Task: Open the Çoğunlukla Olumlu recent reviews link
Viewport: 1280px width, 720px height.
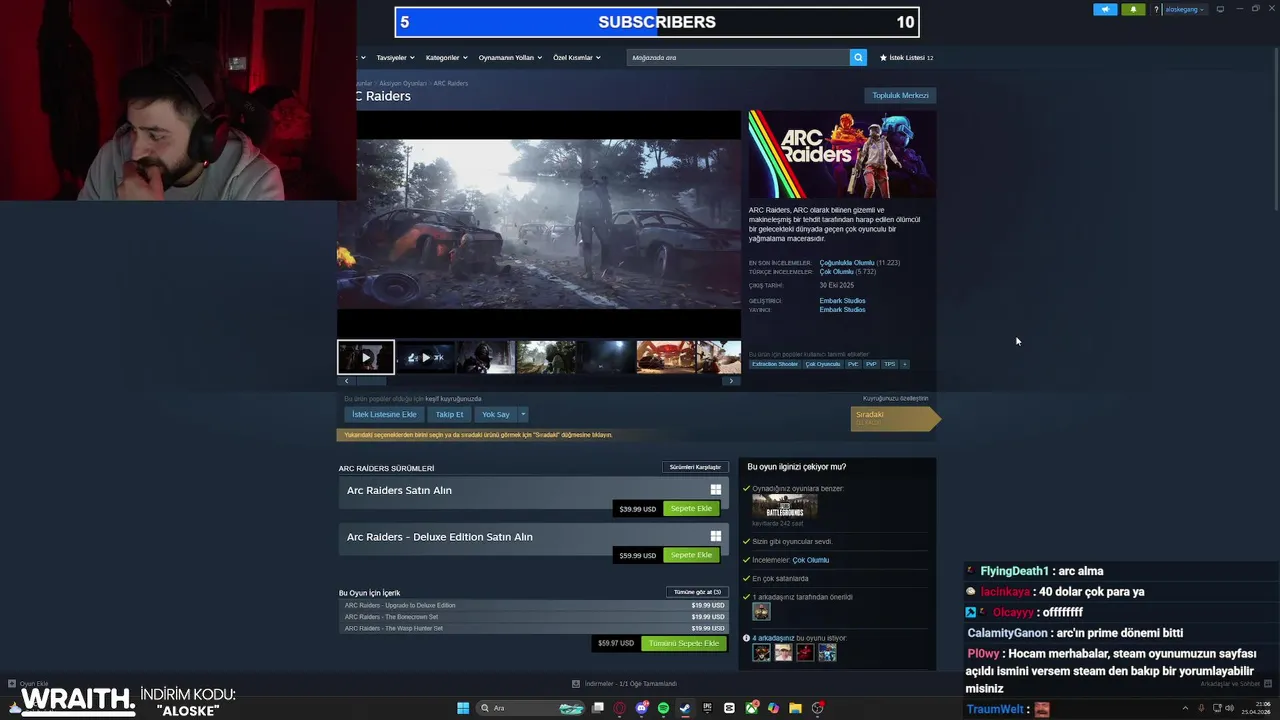Action: click(846, 262)
